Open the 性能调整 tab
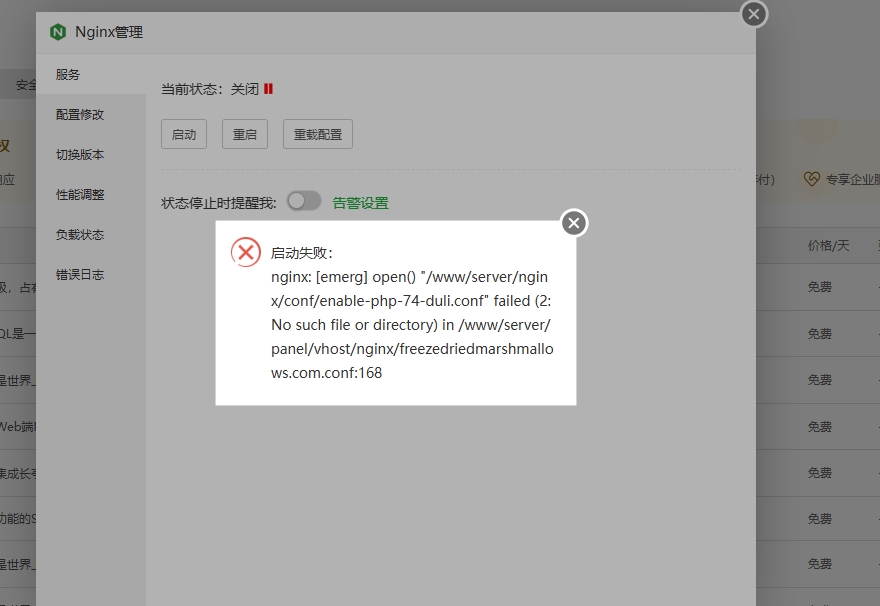Image resolution: width=880 pixels, height=606 pixels. tap(91, 195)
